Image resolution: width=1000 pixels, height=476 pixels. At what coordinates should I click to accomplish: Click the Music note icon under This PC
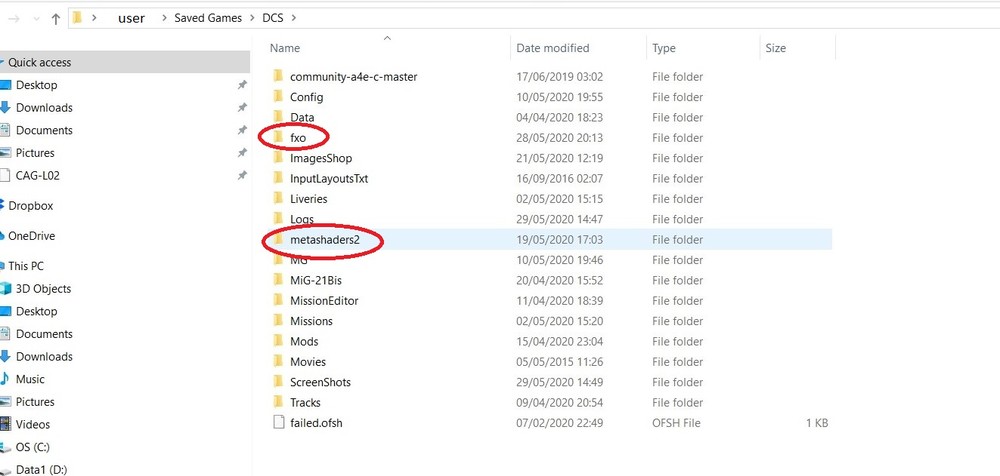(x=5, y=379)
